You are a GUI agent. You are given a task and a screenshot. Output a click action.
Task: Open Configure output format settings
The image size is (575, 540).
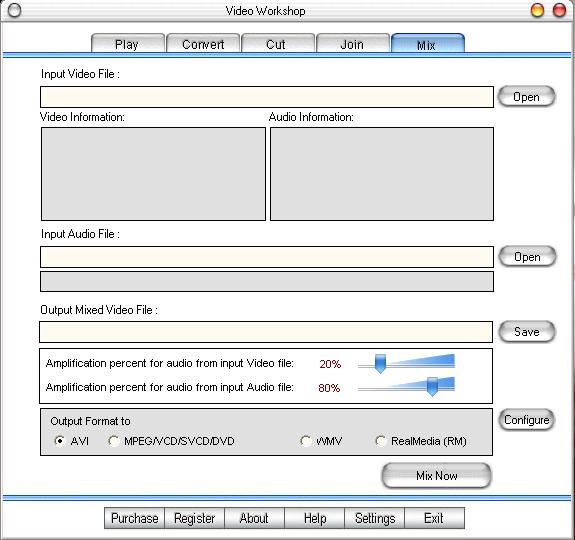526,420
